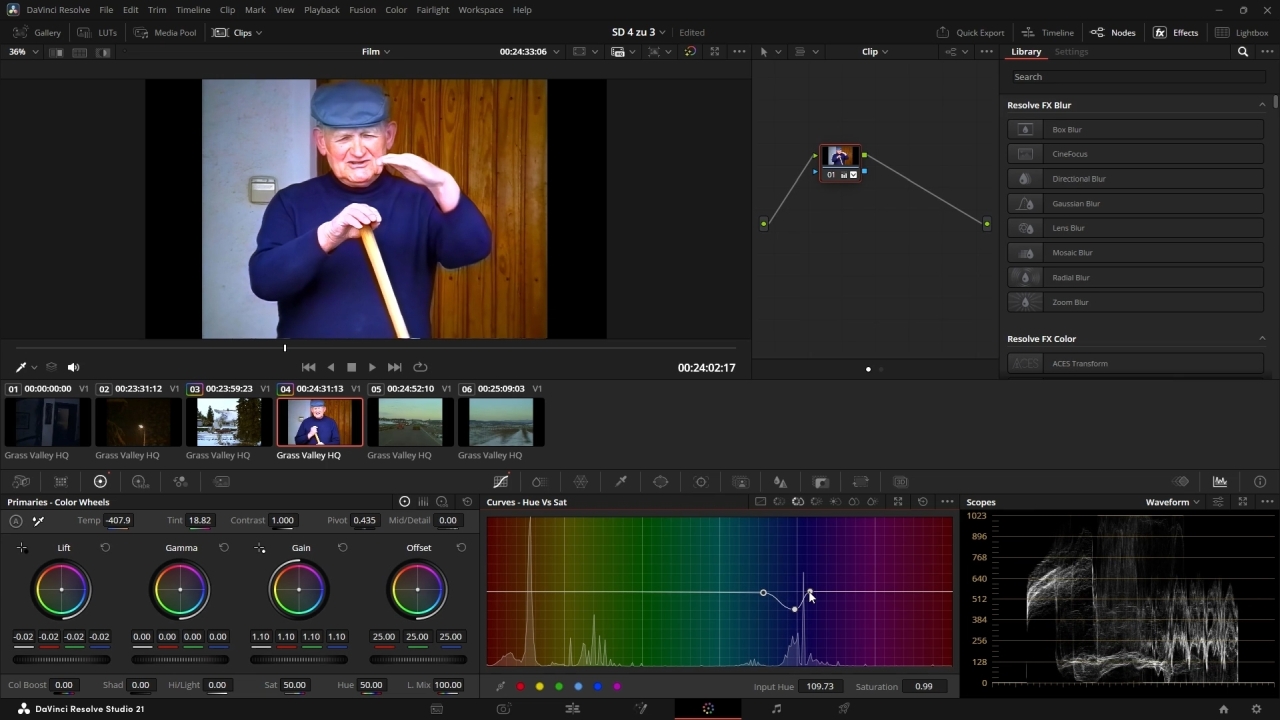Open the HDR color wheels palette

coord(140,481)
